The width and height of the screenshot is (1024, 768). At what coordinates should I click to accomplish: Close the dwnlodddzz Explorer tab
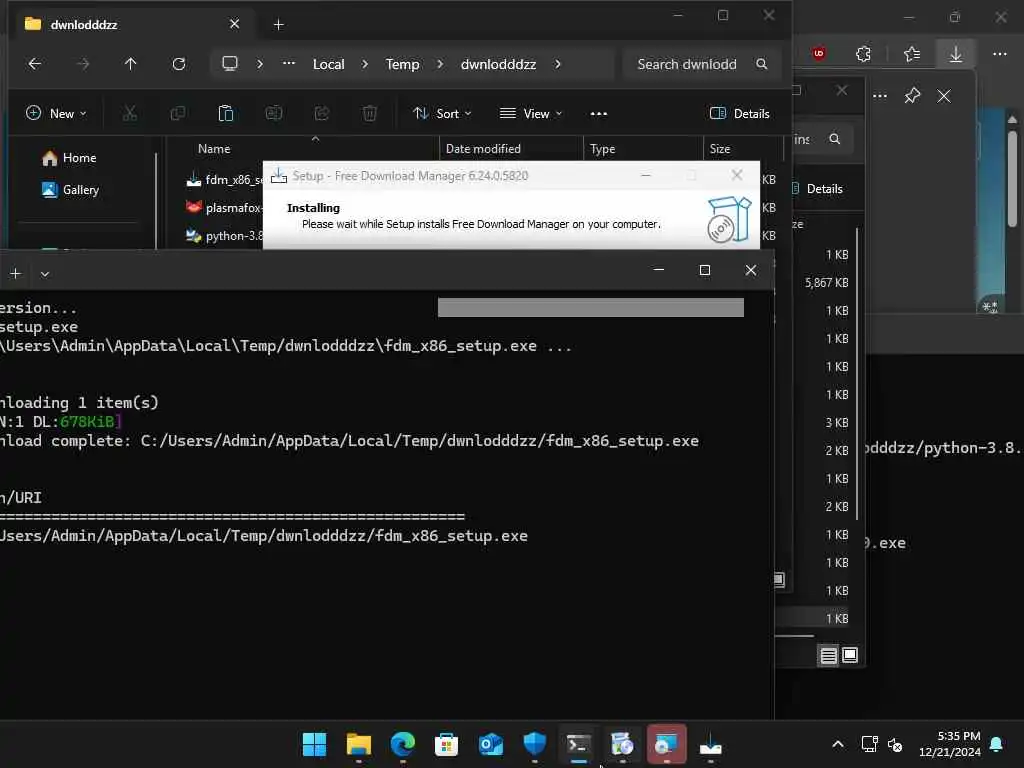[x=234, y=24]
